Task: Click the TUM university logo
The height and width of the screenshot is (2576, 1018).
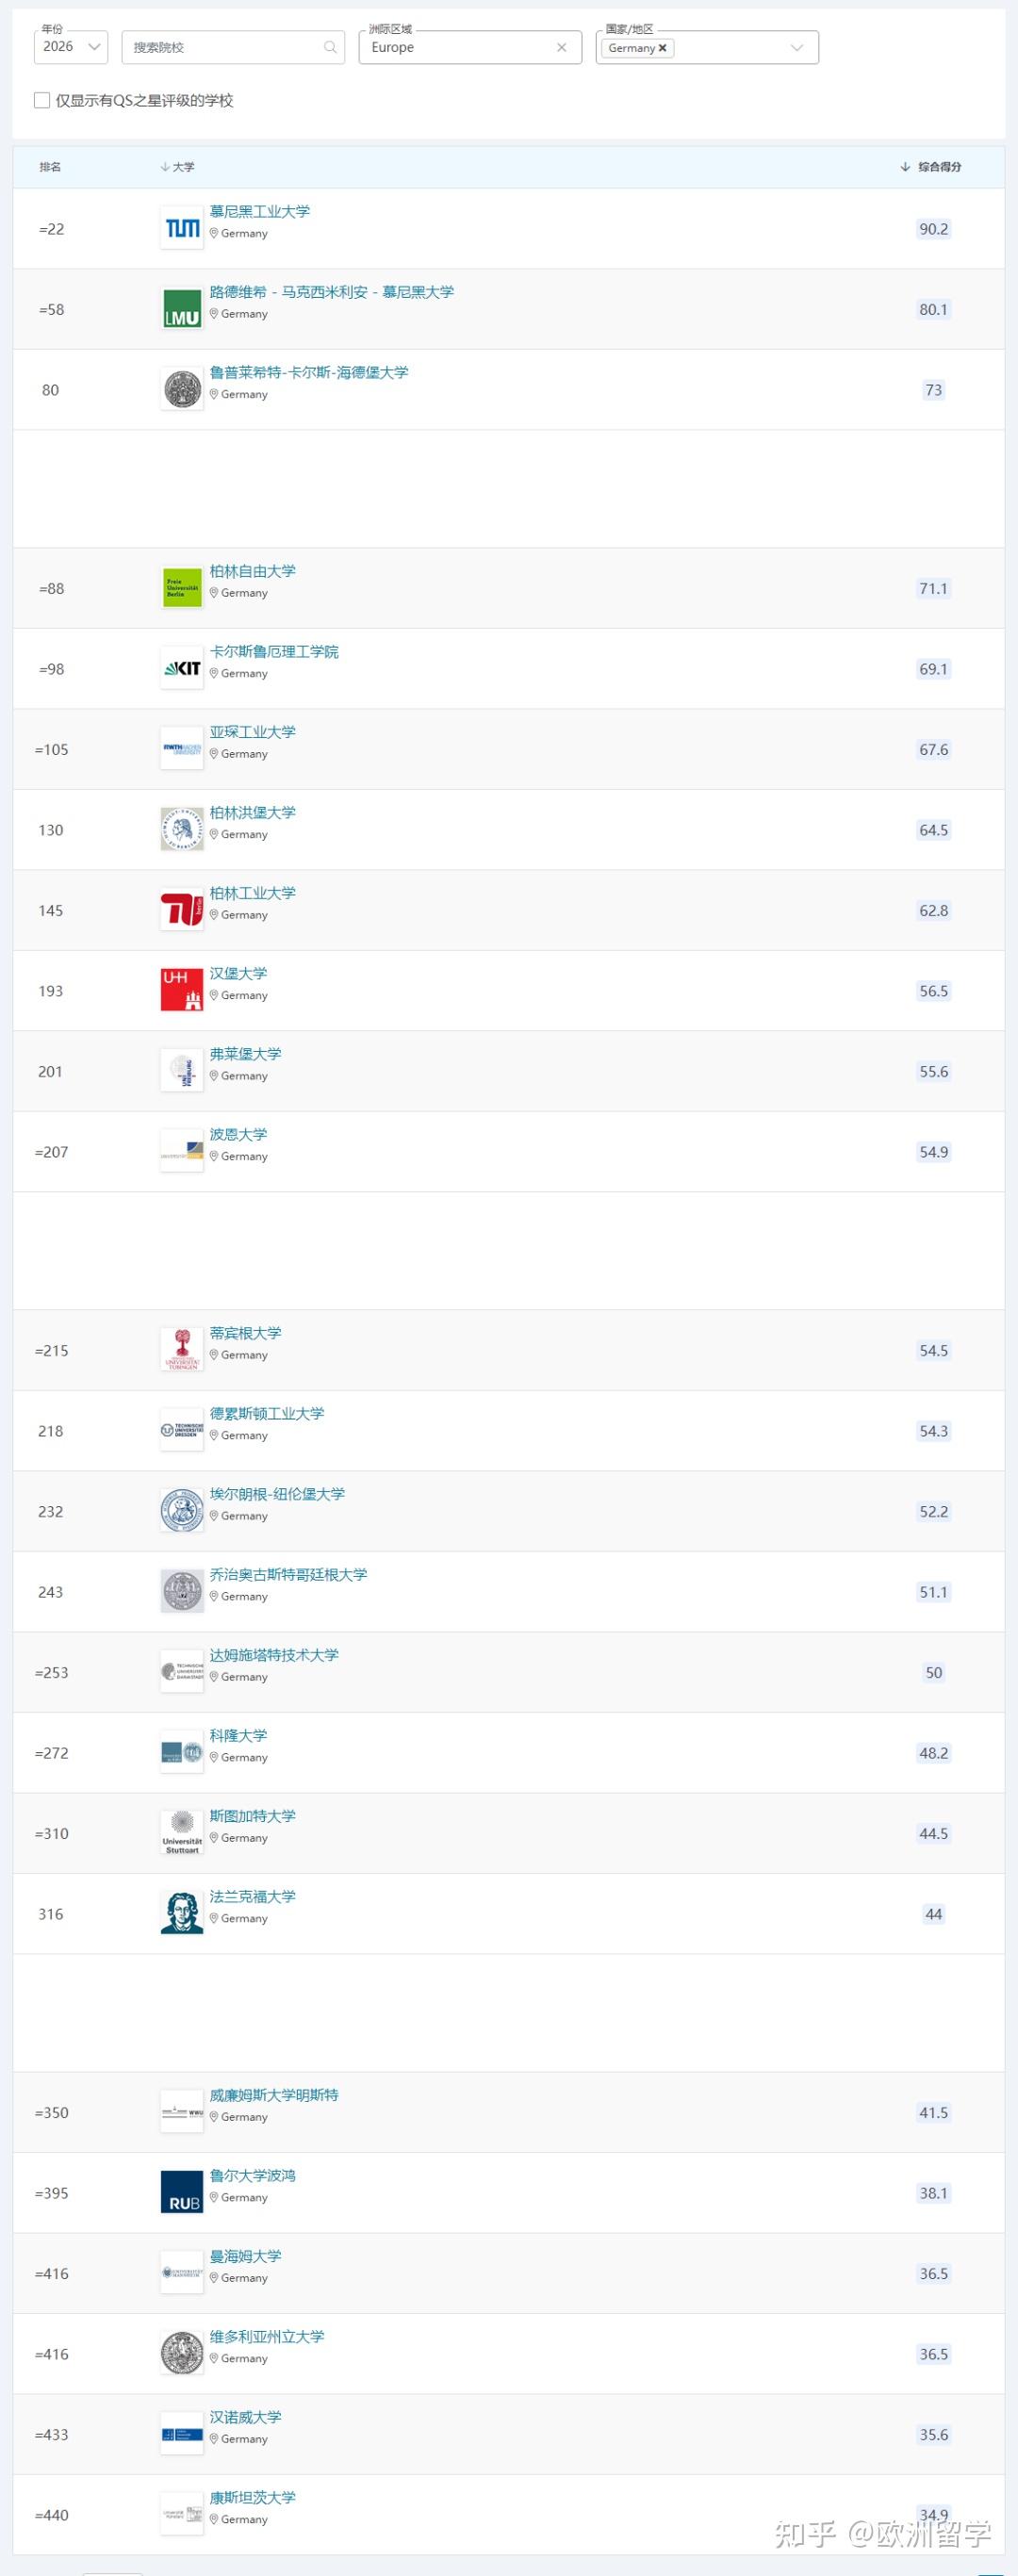Action: [182, 229]
